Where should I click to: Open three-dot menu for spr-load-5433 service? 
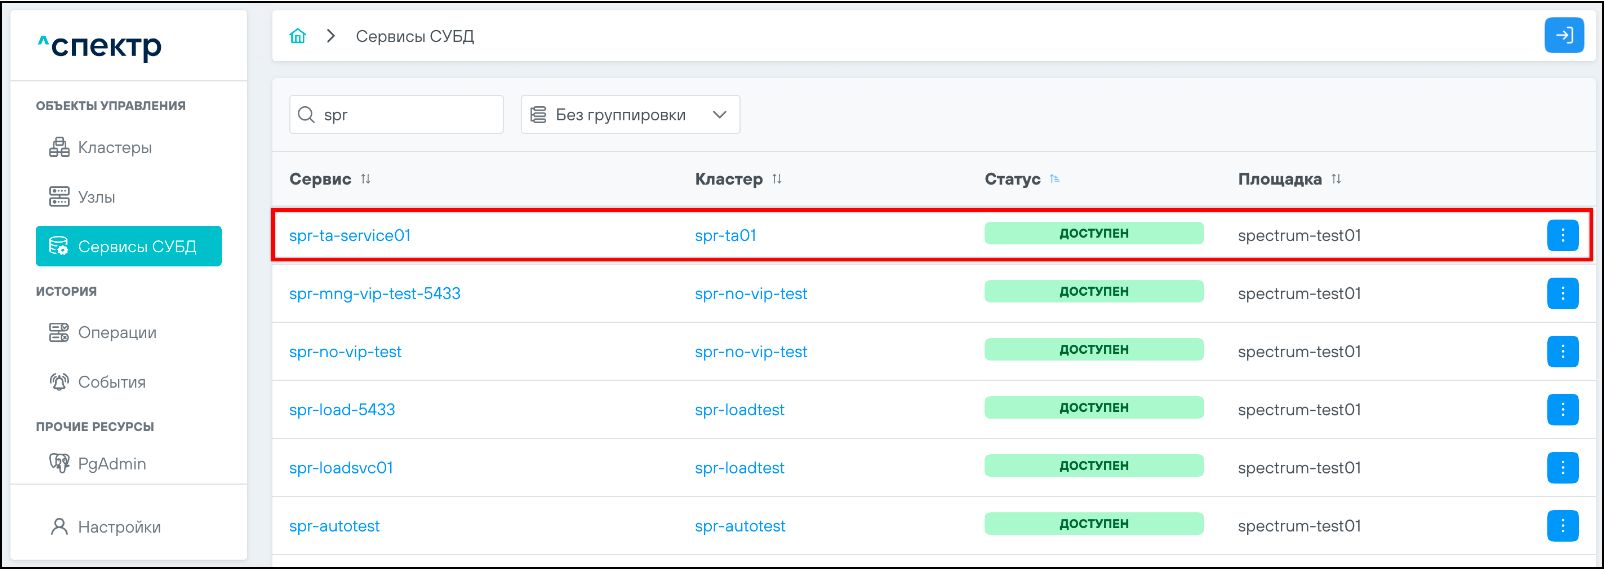tap(1562, 409)
